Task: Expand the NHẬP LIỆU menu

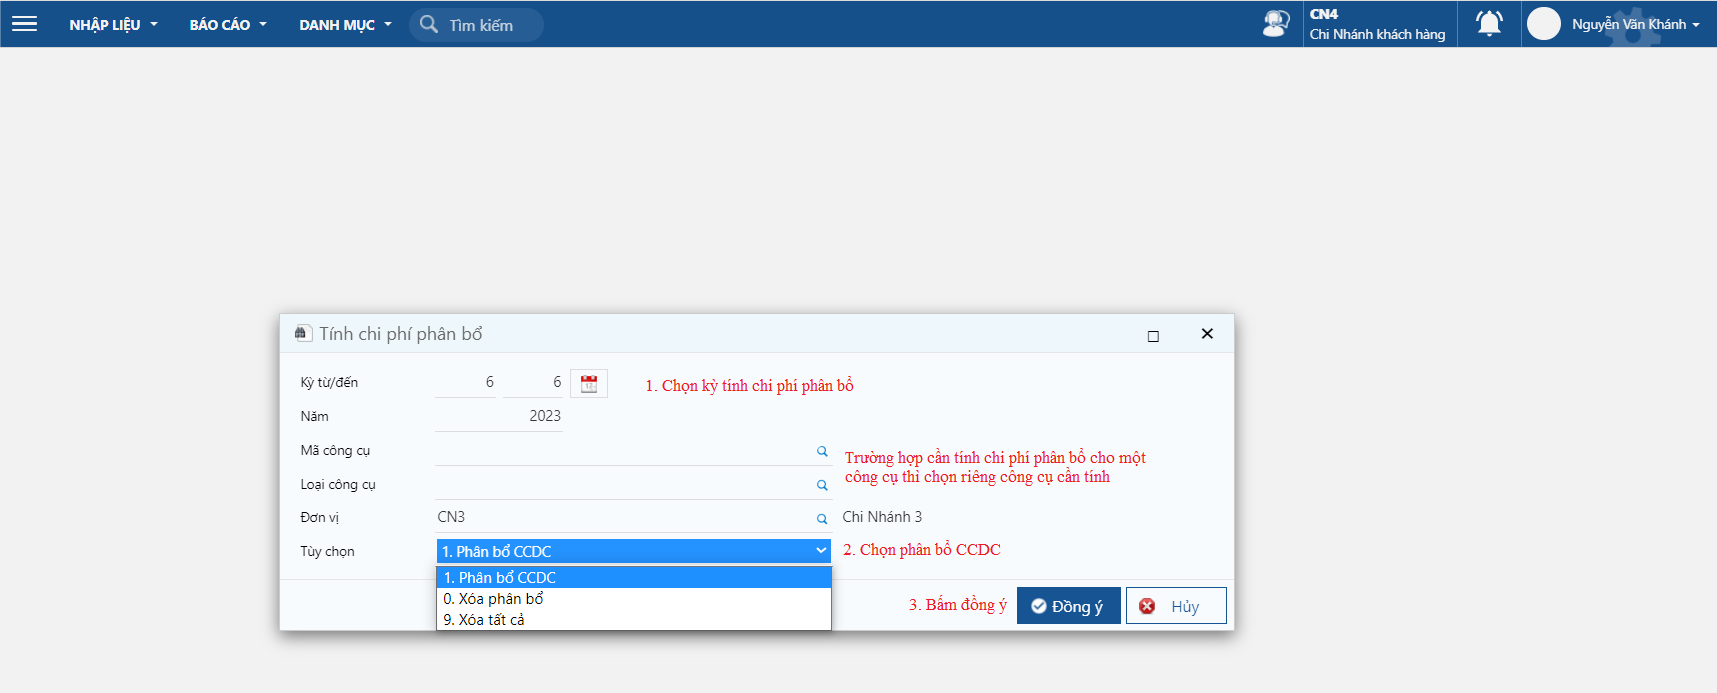Action: click(113, 24)
